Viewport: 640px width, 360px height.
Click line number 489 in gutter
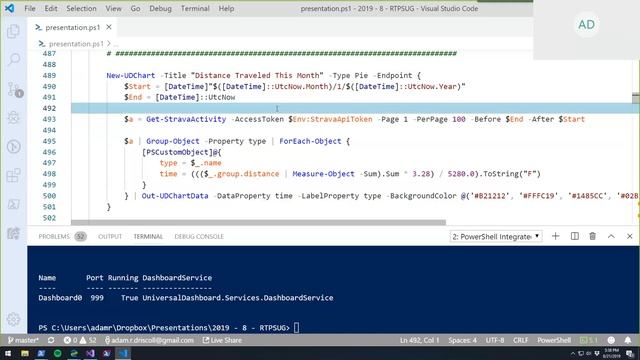[x=49, y=76]
